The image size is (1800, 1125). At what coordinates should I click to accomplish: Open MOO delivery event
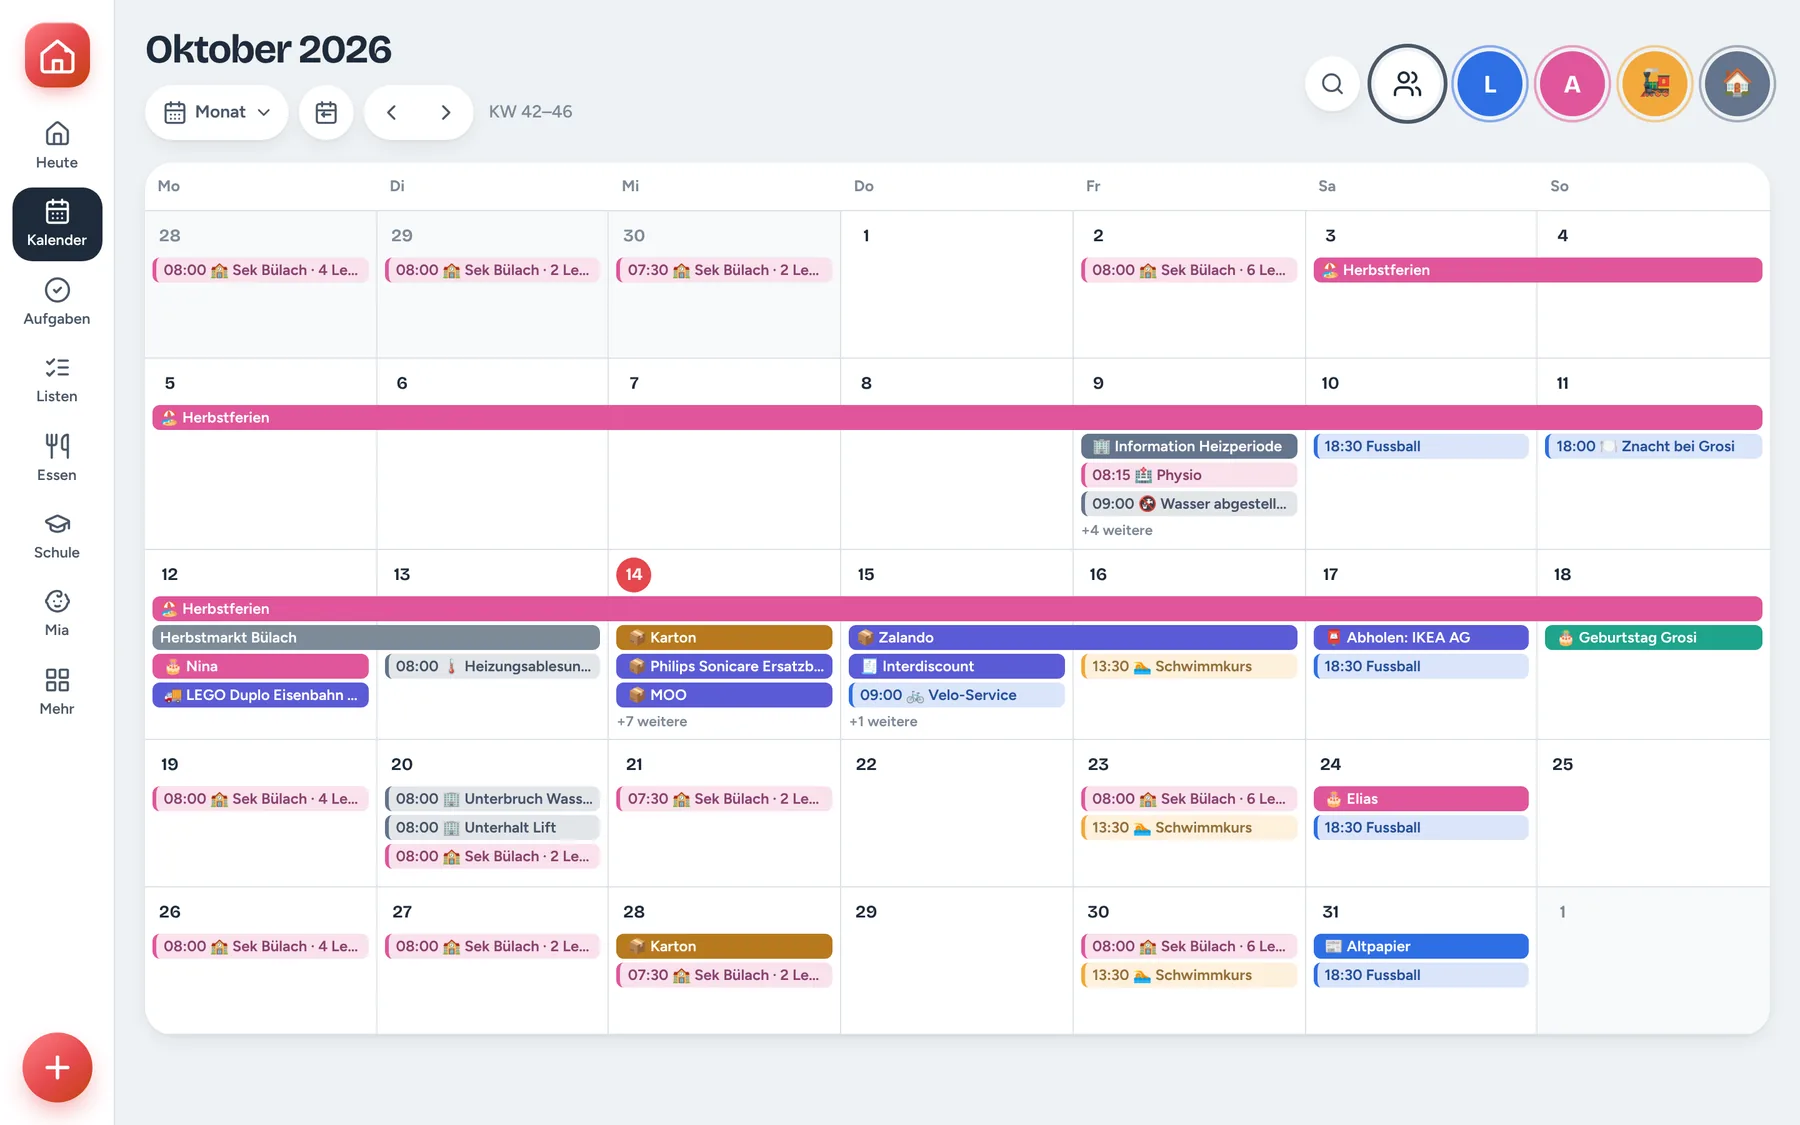pyautogui.click(x=724, y=695)
